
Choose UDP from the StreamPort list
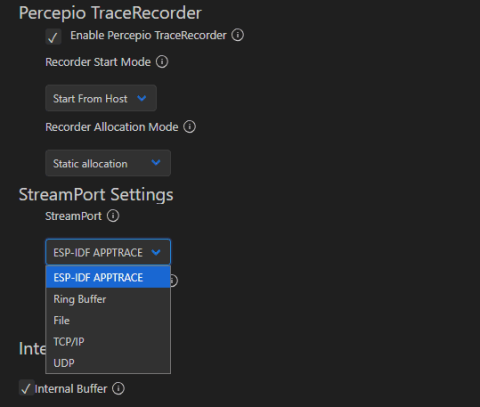tap(108, 363)
